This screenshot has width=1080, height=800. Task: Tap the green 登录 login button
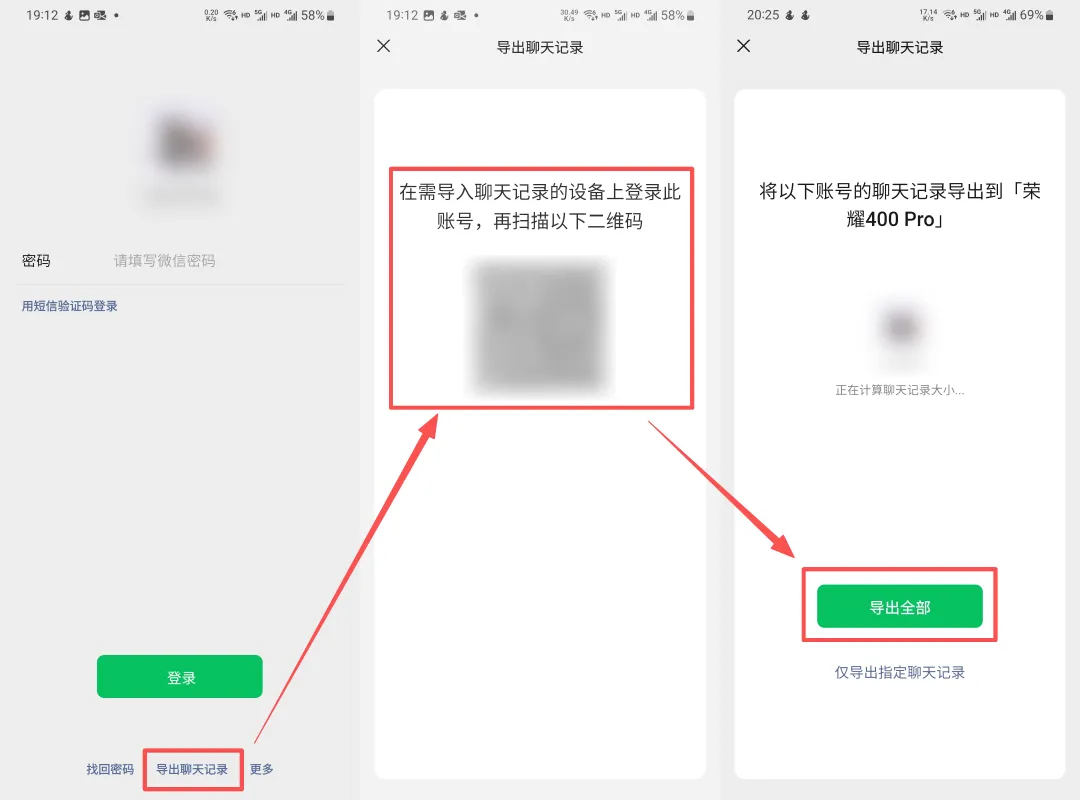[180, 677]
